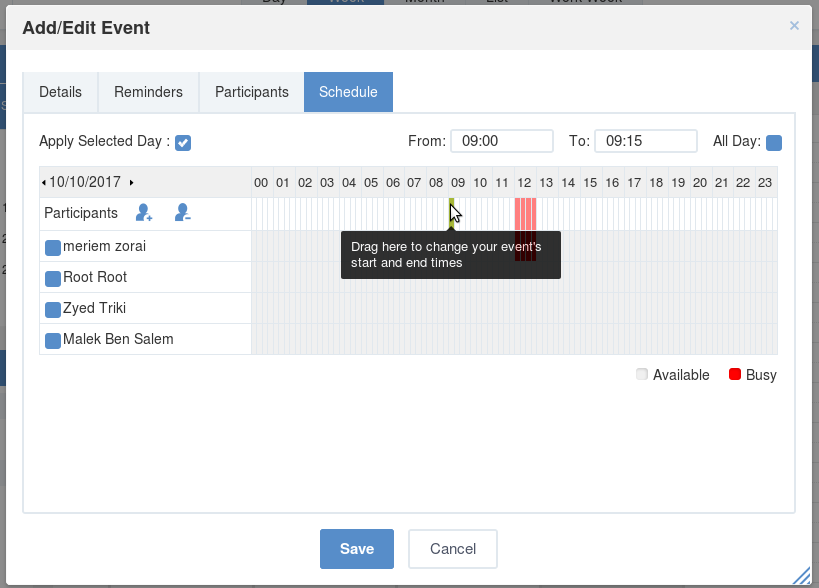Toggle Apply Selected Day checkbox
Screen dimensions: 819x588
pyautogui.click(x=183, y=143)
